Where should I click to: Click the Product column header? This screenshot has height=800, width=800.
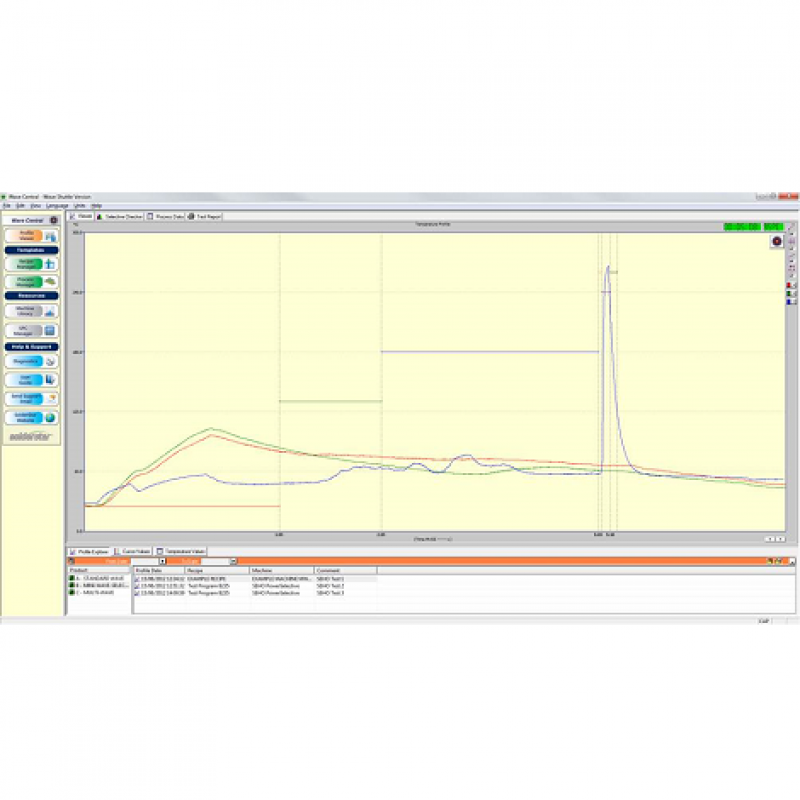click(x=99, y=570)
